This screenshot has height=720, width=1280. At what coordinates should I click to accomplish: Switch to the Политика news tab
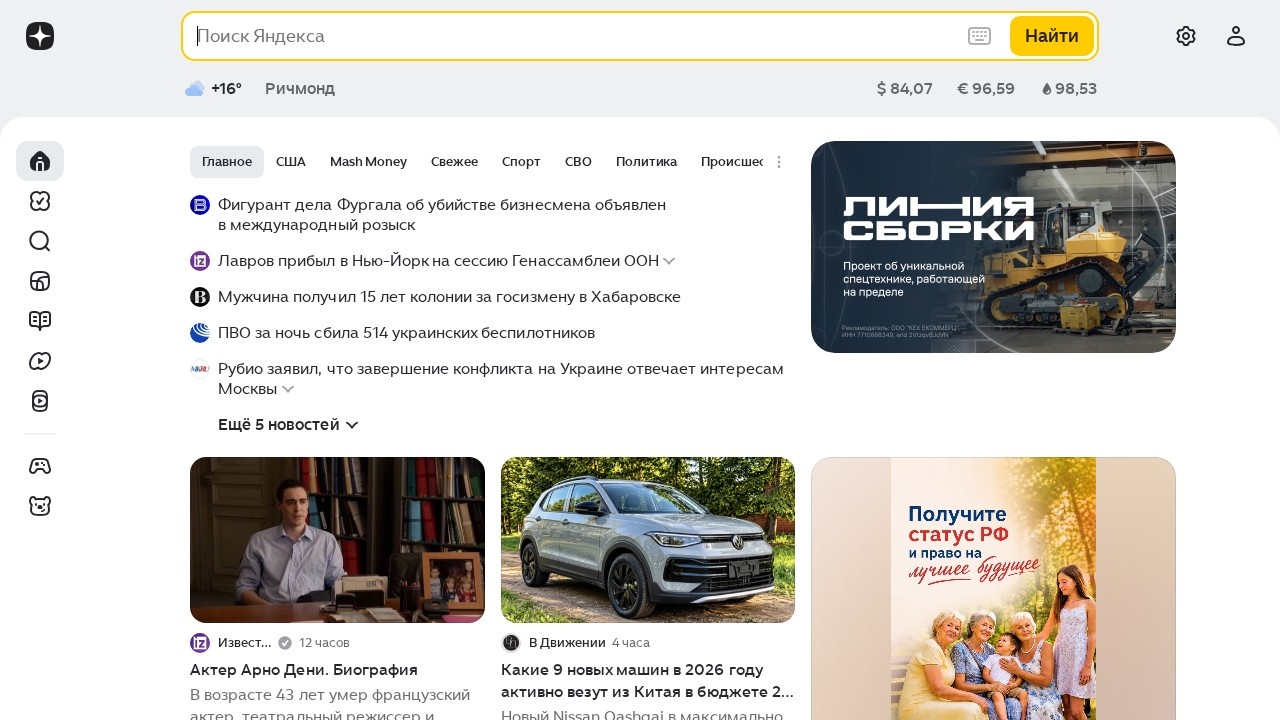[x=646, y=162]
